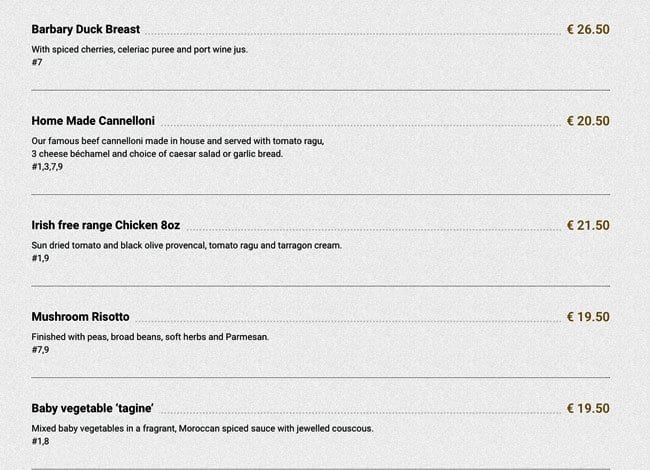The height and width of the screenshot is (470, 650).
Task: Click the famous beef cannelloni description text
Action: (178, 141)
